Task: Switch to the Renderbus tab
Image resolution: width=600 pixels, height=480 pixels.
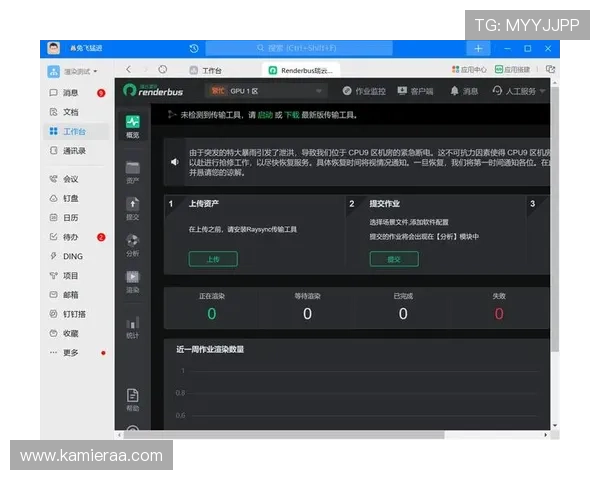Action: click(x=301, y=70)
